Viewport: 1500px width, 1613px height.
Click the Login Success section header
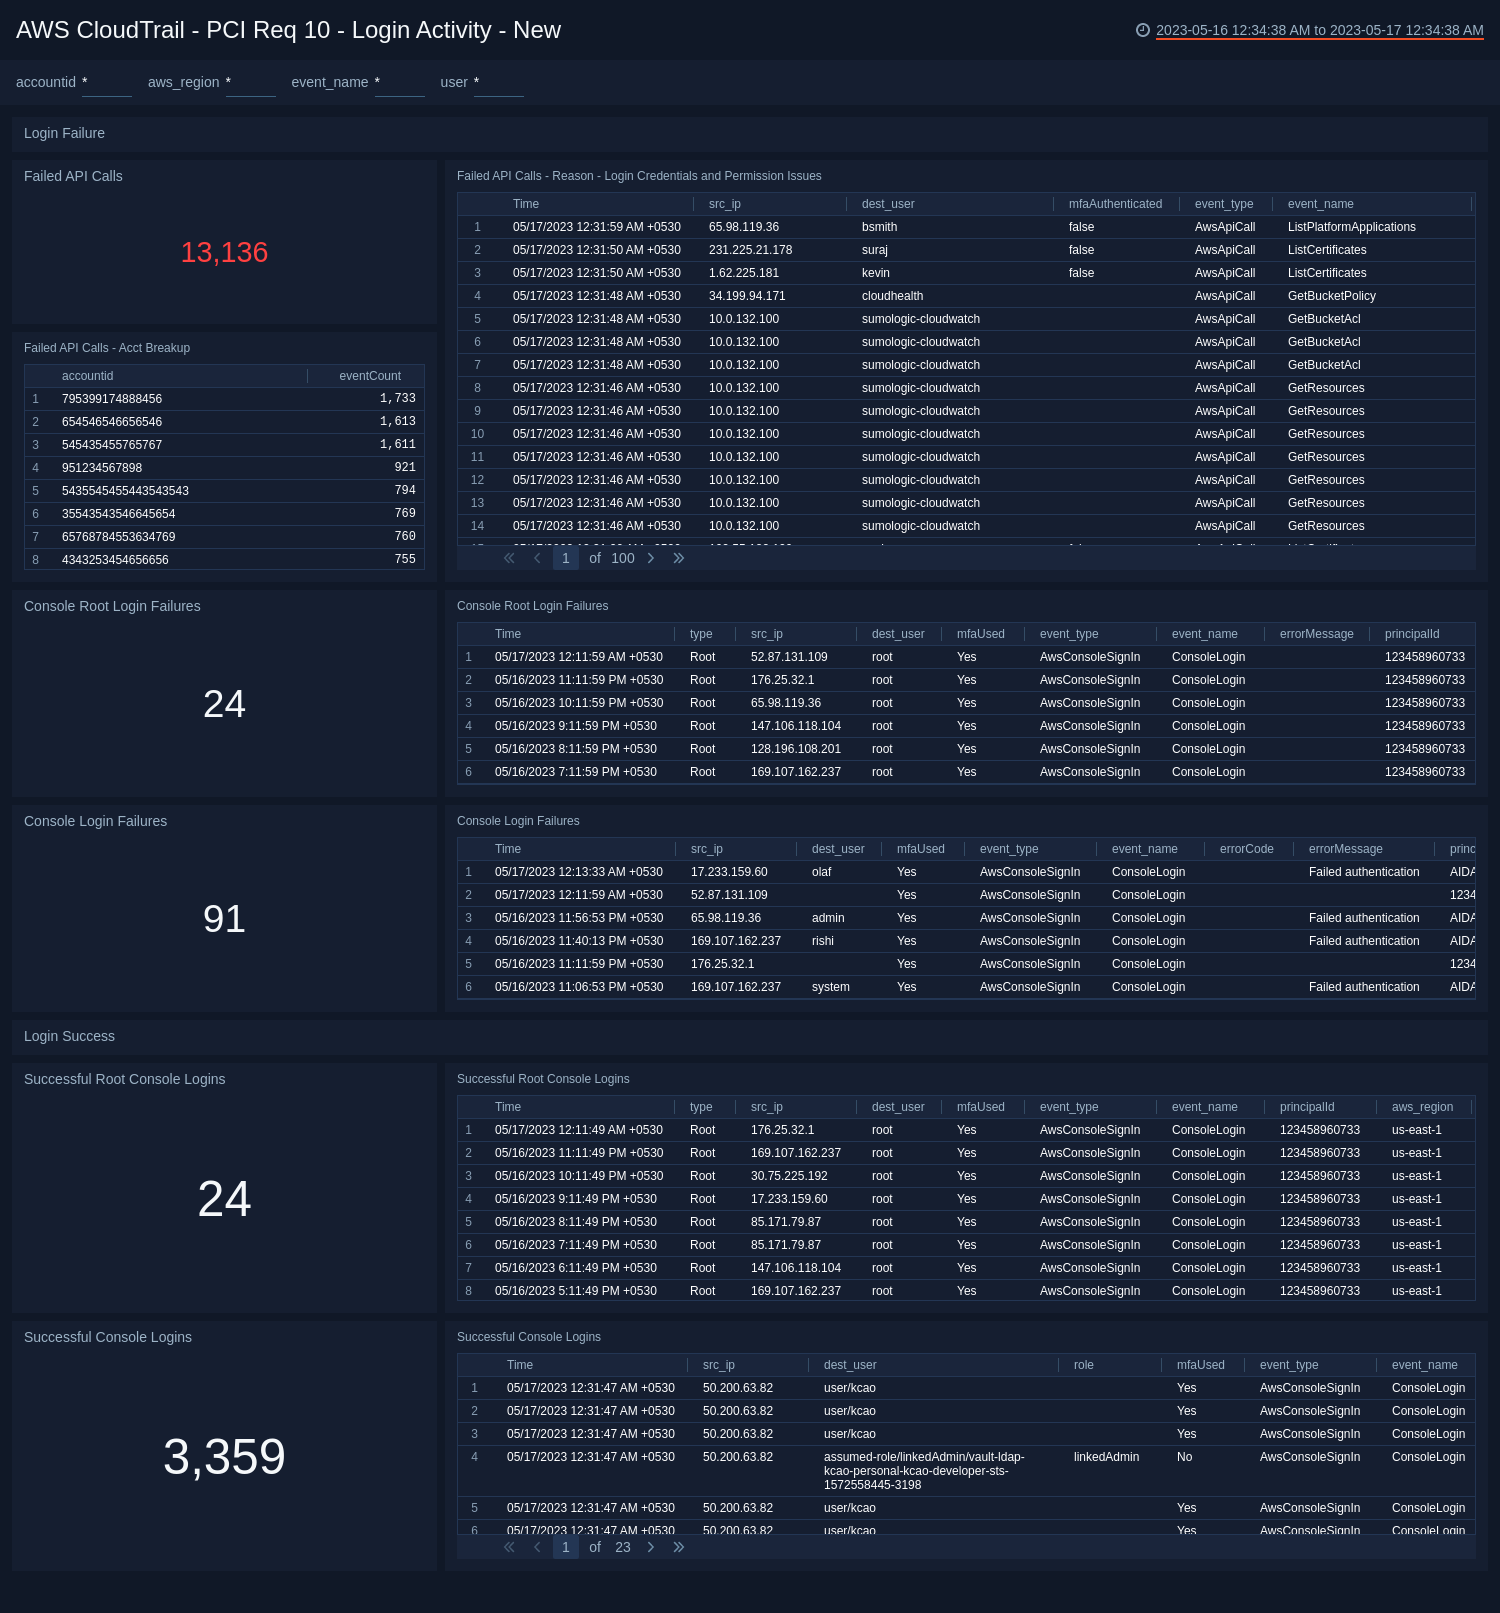tap(69, 1036)
